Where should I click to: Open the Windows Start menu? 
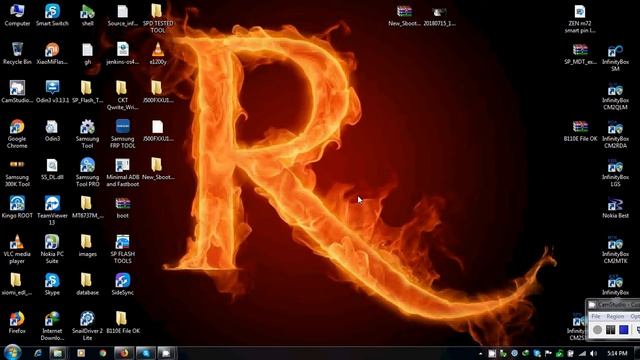tap(13, 352)
